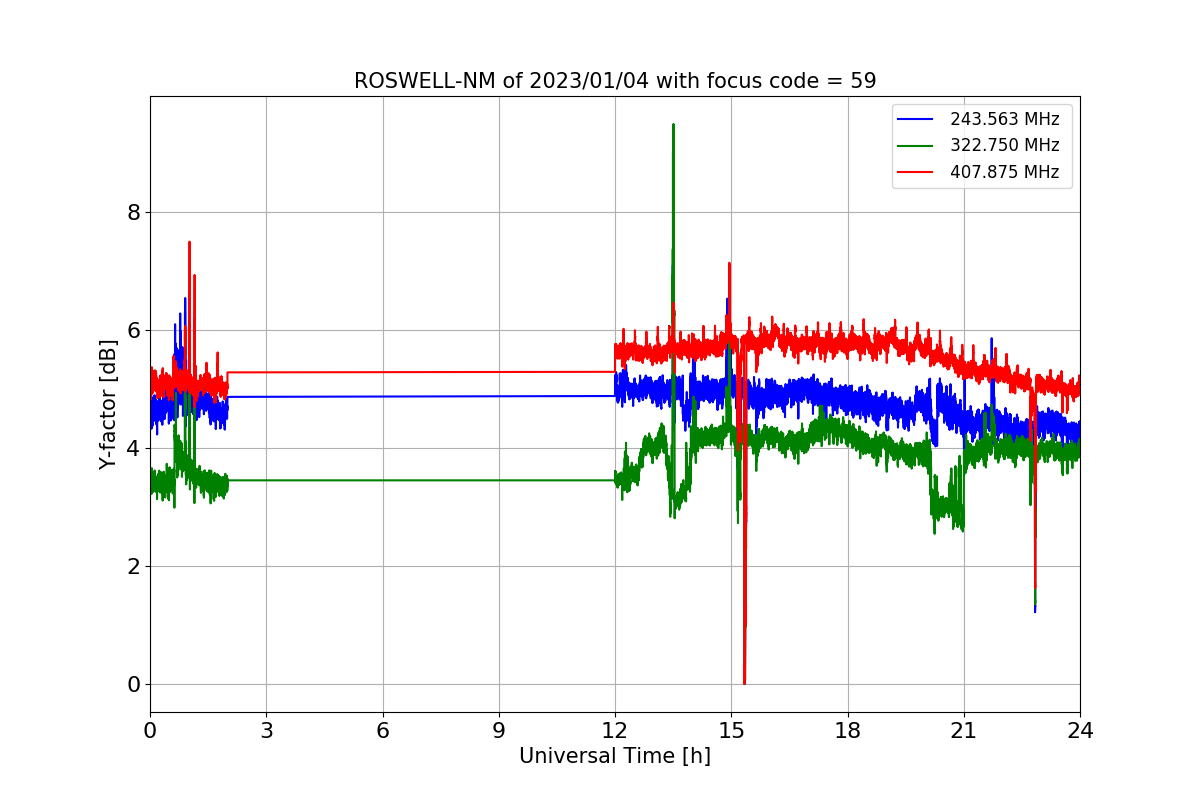The width and height of the screenshot is (1200, 800).
Task: Click the 'Y-factor [dB]' axis label
Action: click(108, 404)
